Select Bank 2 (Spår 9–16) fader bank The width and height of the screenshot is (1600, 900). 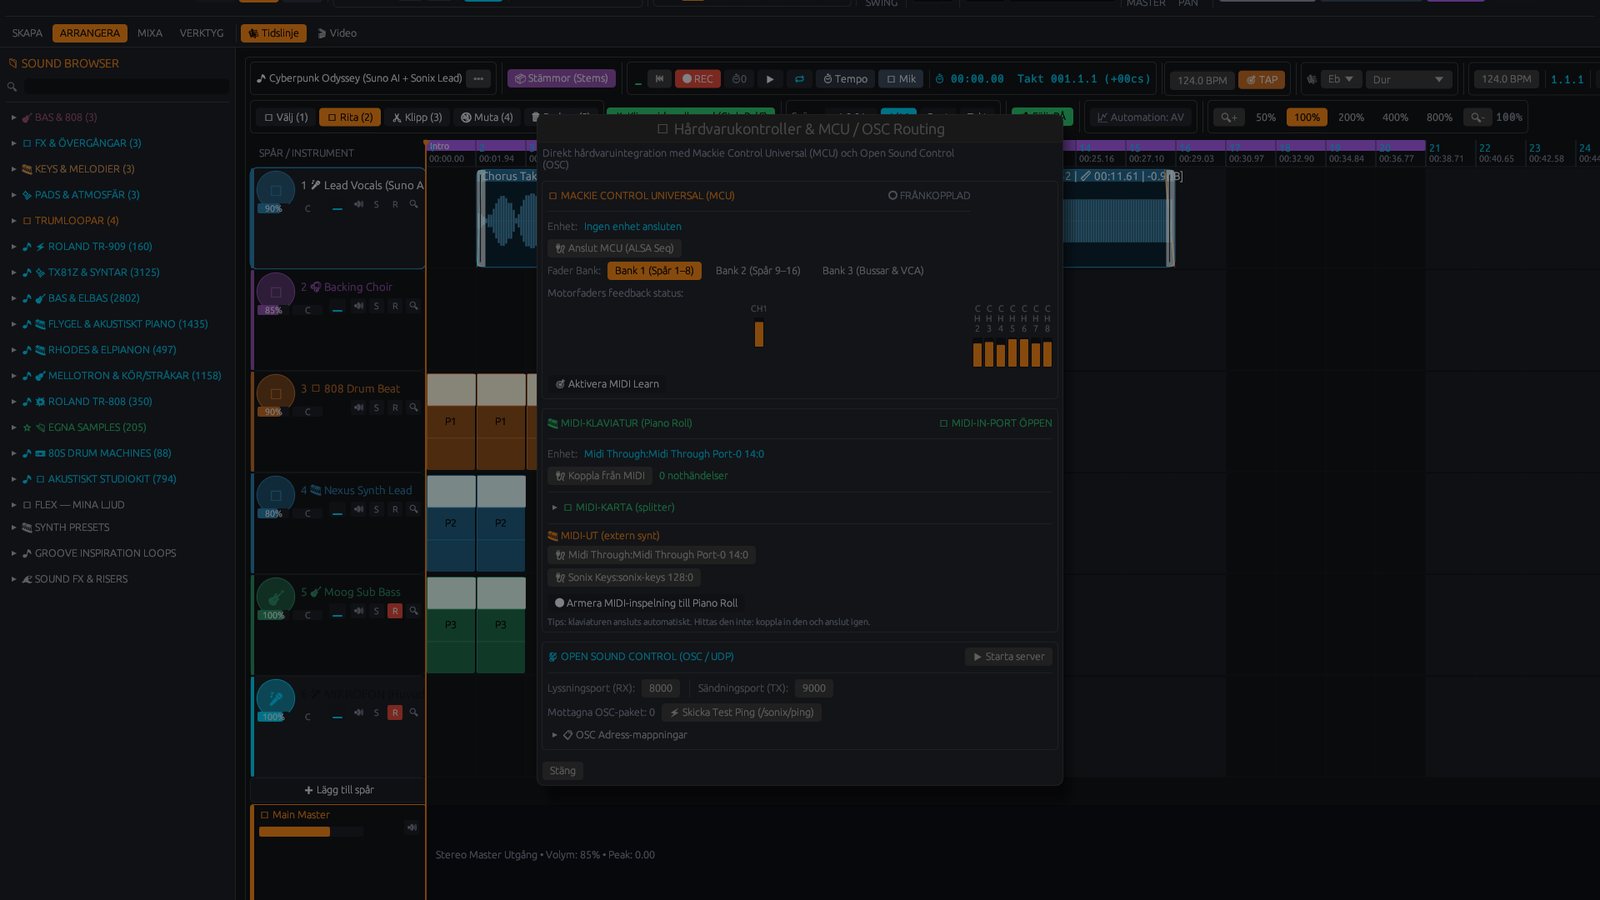(x=758, y=271)
